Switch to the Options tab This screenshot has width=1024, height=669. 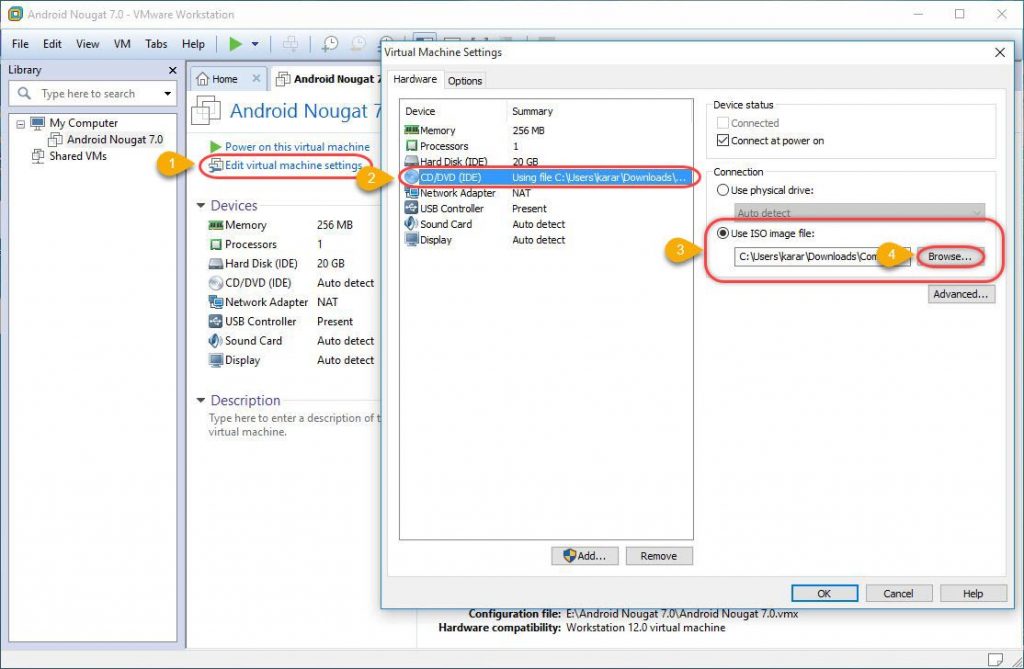pyautogui.click(x=466, y=79)
